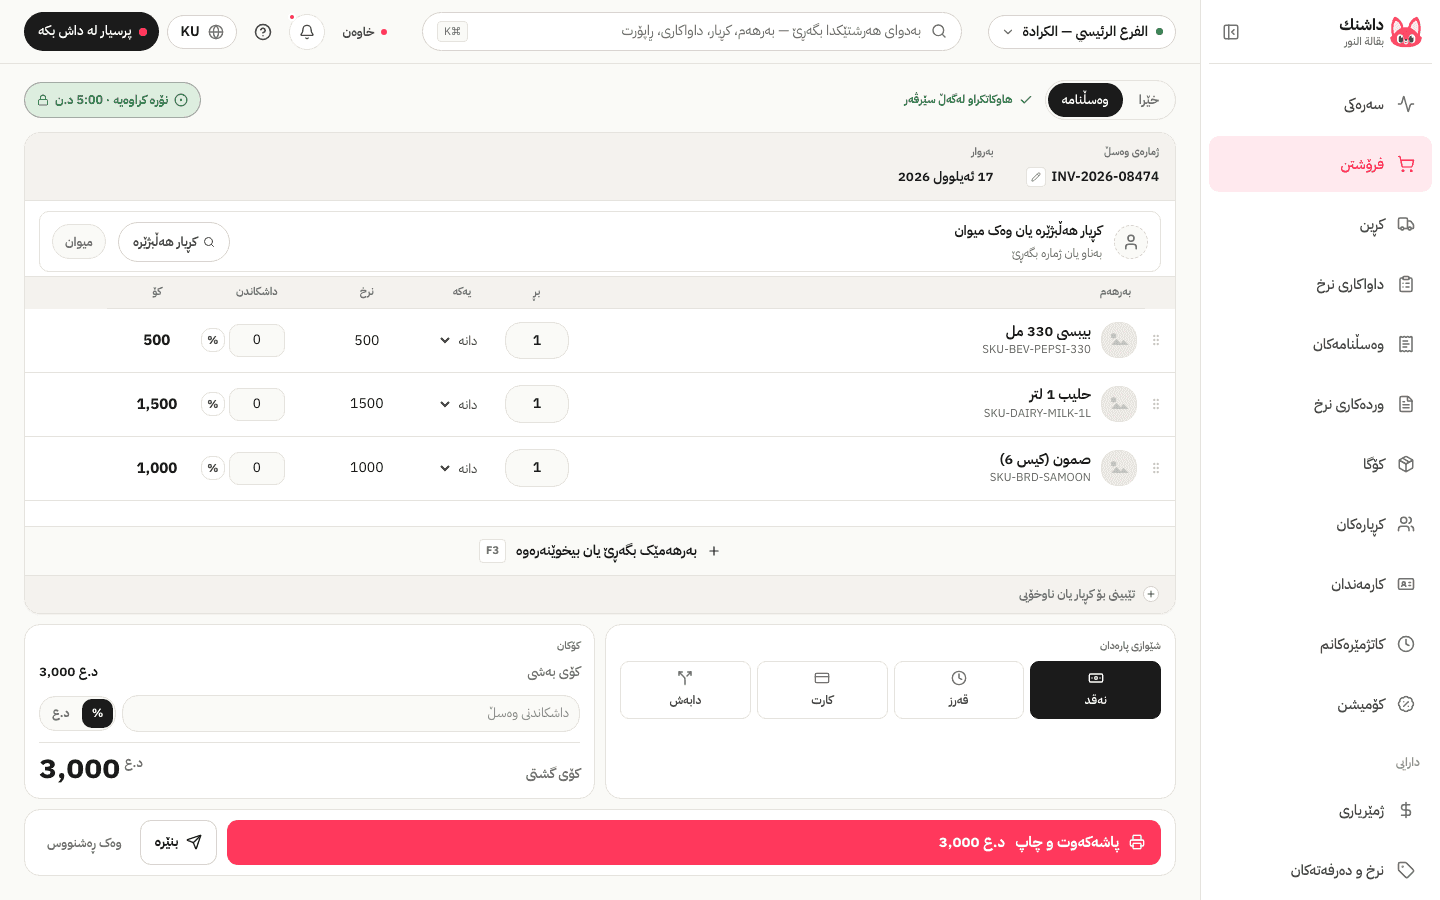Switch discount type to percent (%) in totals
Screen dimensions: 1440x900
point(97,713)
